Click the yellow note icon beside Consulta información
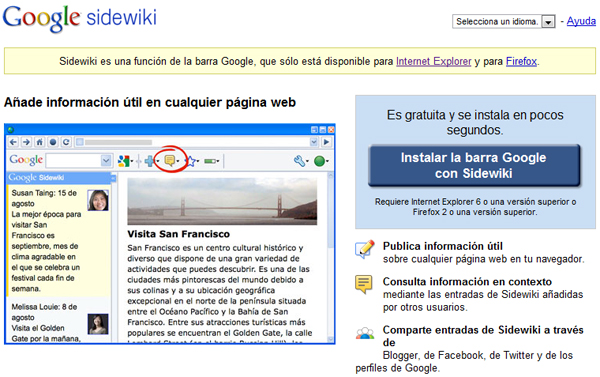Image resolution: width=600 pixels, height=377 pixels. 363,284
